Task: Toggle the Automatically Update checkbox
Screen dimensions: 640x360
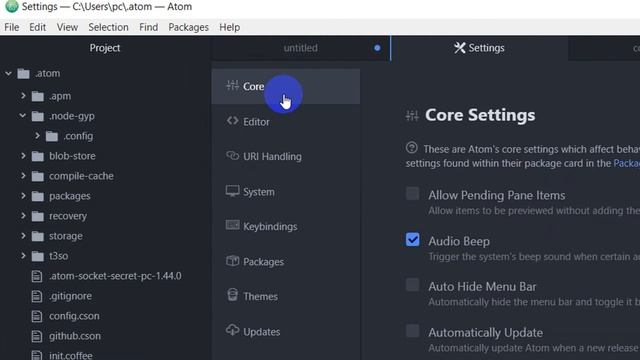Action: pyautogui.click(x=412, y=331)
